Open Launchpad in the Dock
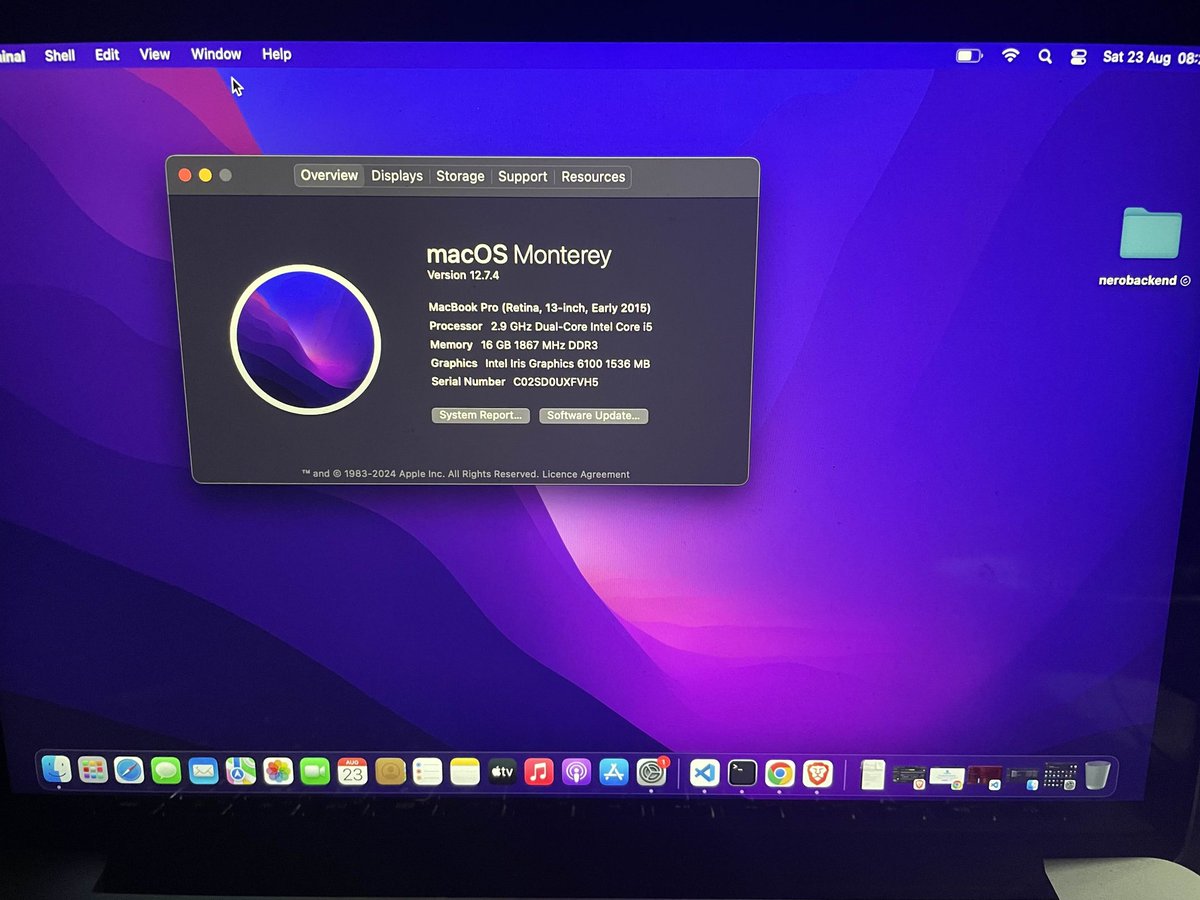Image resolution: width=1200 pixels, height=900 pixels. [x=92, y=770]
